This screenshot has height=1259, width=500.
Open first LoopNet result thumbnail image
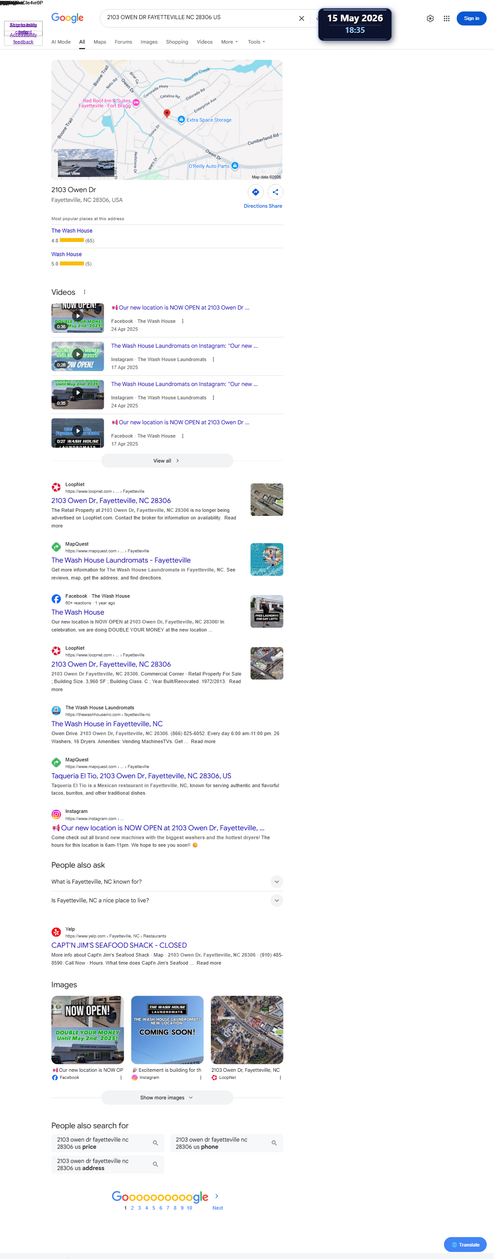click(267, 500)
